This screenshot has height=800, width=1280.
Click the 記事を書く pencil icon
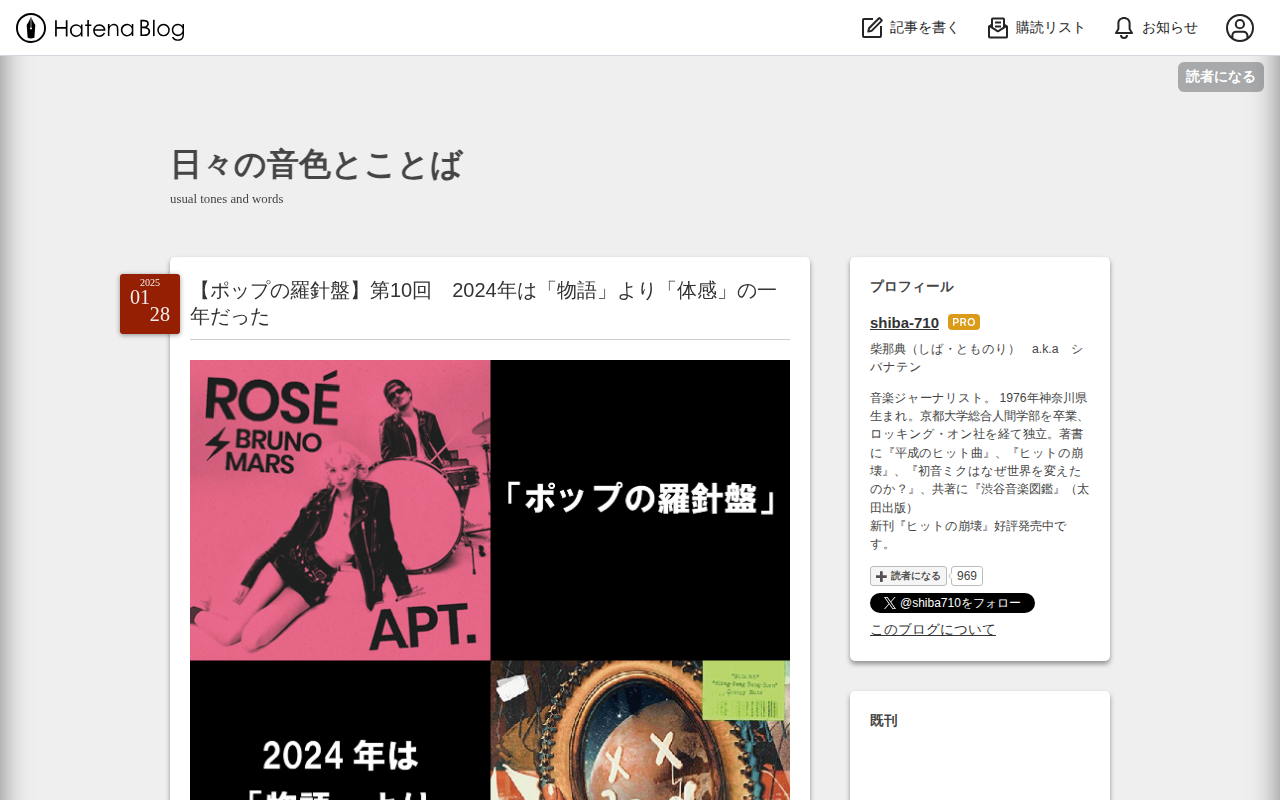coord(872,28)
